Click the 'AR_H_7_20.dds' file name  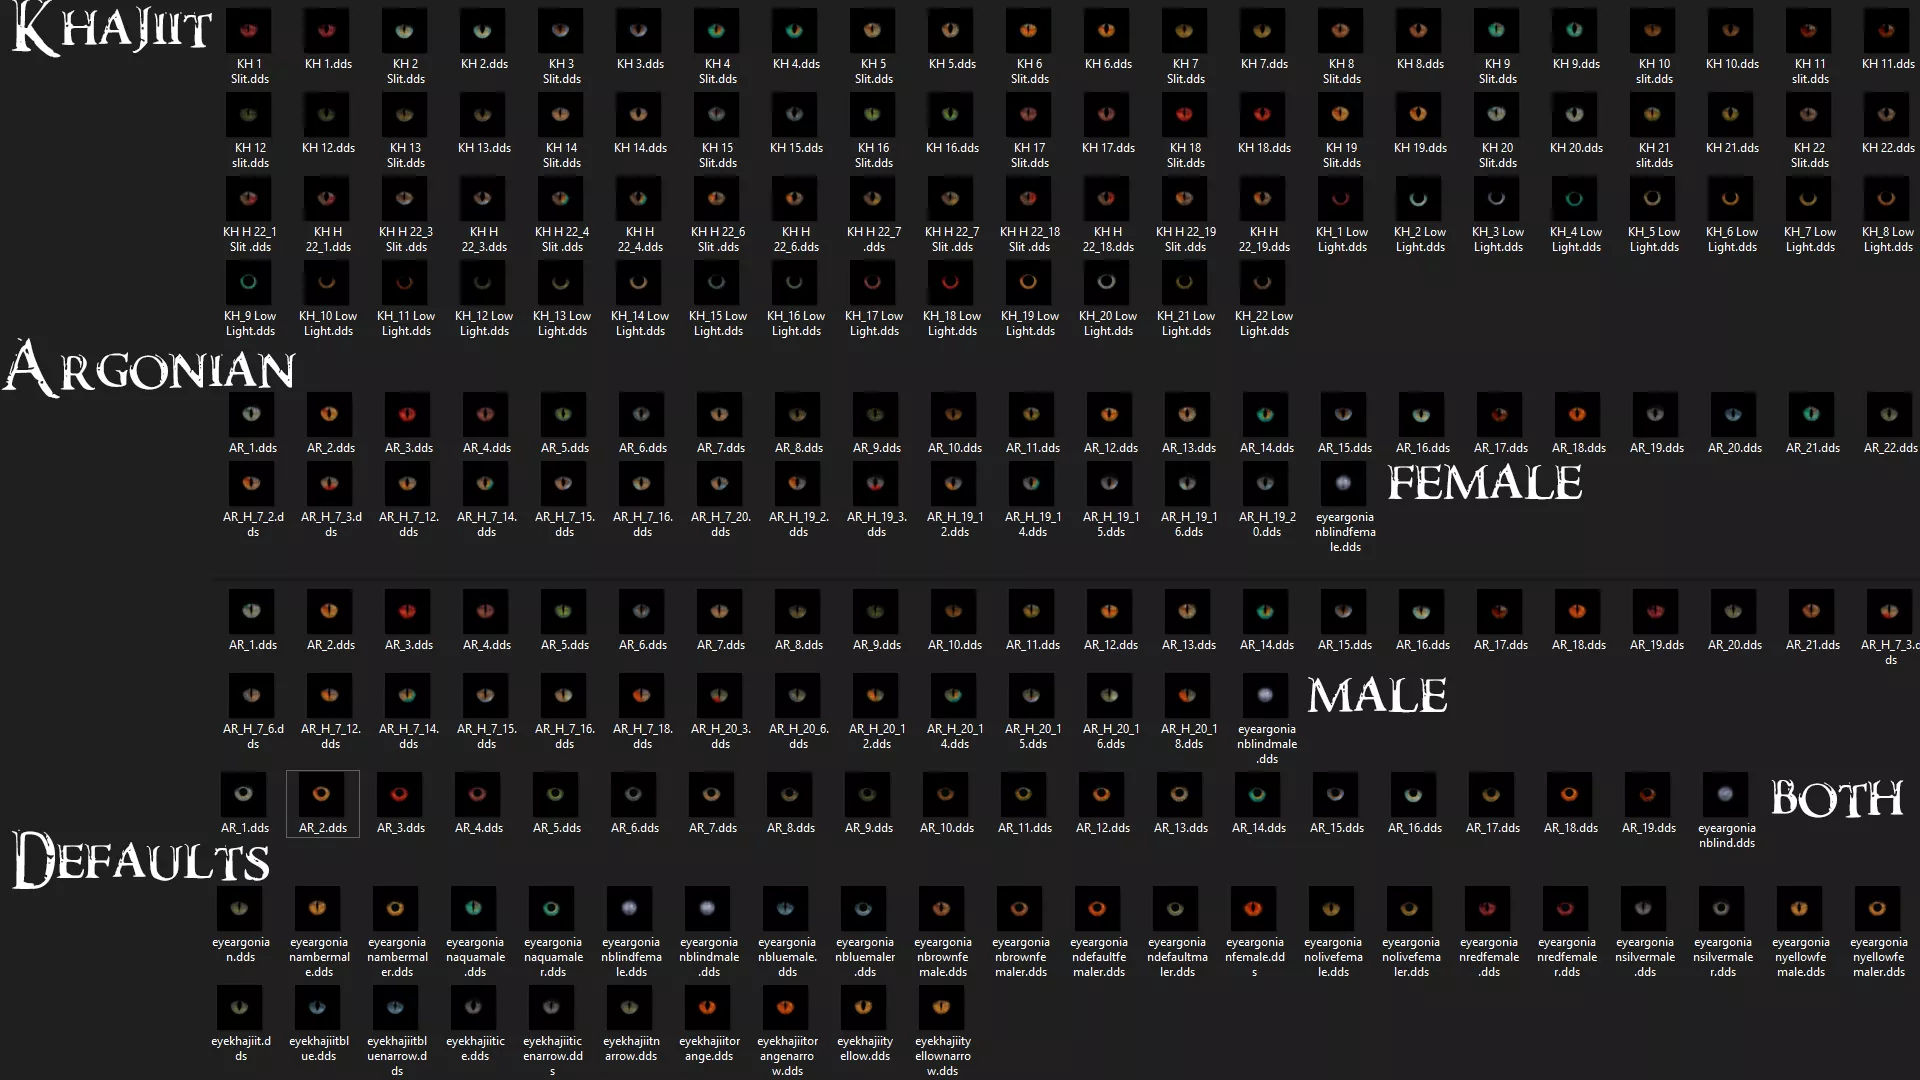720,524
